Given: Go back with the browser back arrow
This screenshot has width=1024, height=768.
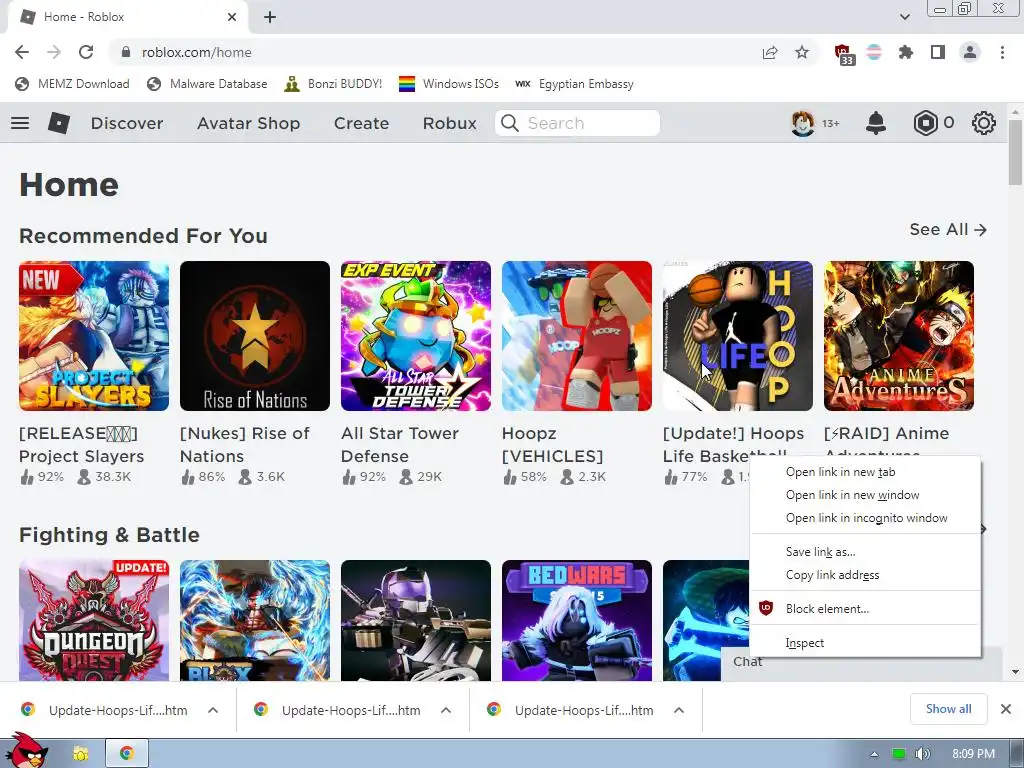Looking at the screenshot, I should pos(22,52).
